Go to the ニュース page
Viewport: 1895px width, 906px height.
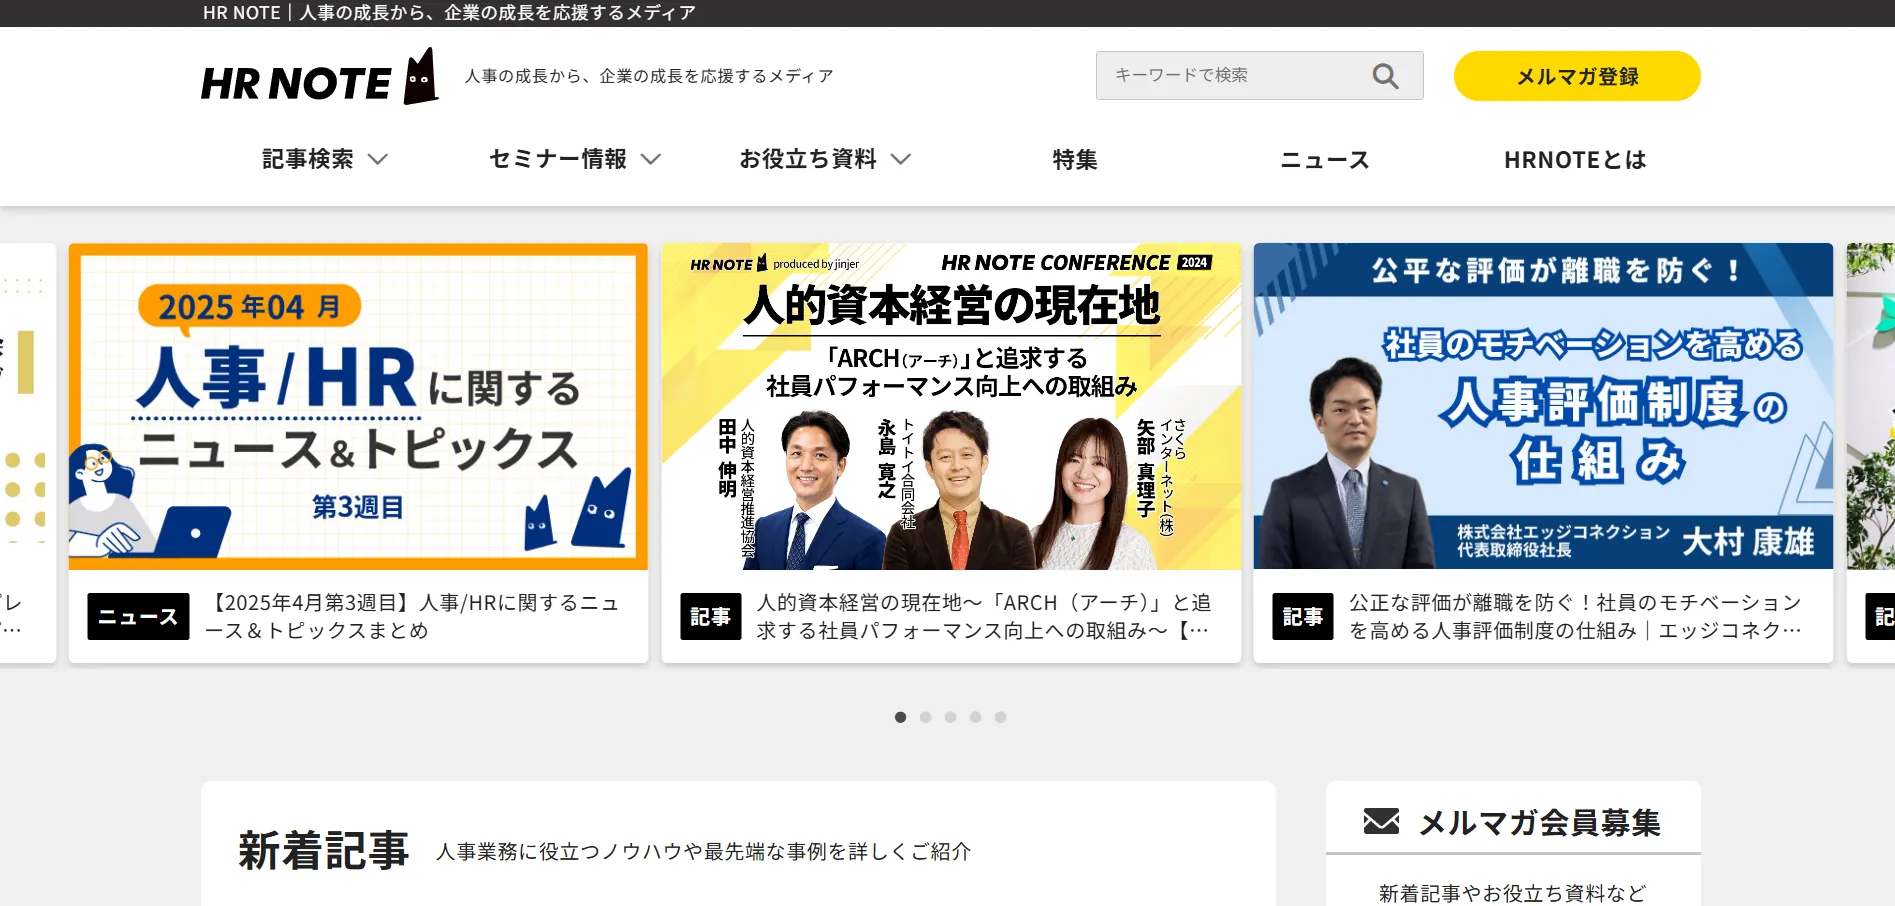1325,159
